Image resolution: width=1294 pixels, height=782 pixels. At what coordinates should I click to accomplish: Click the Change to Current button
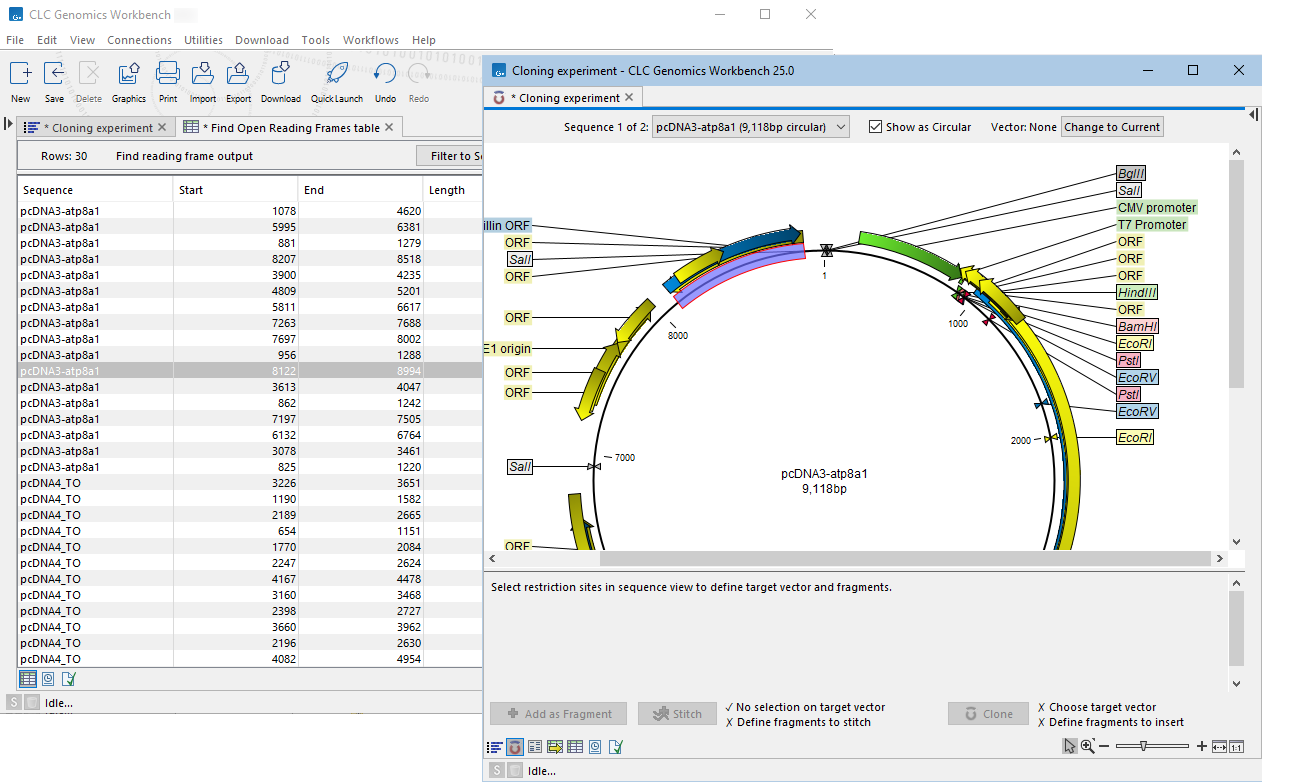tap(1111, 126)
